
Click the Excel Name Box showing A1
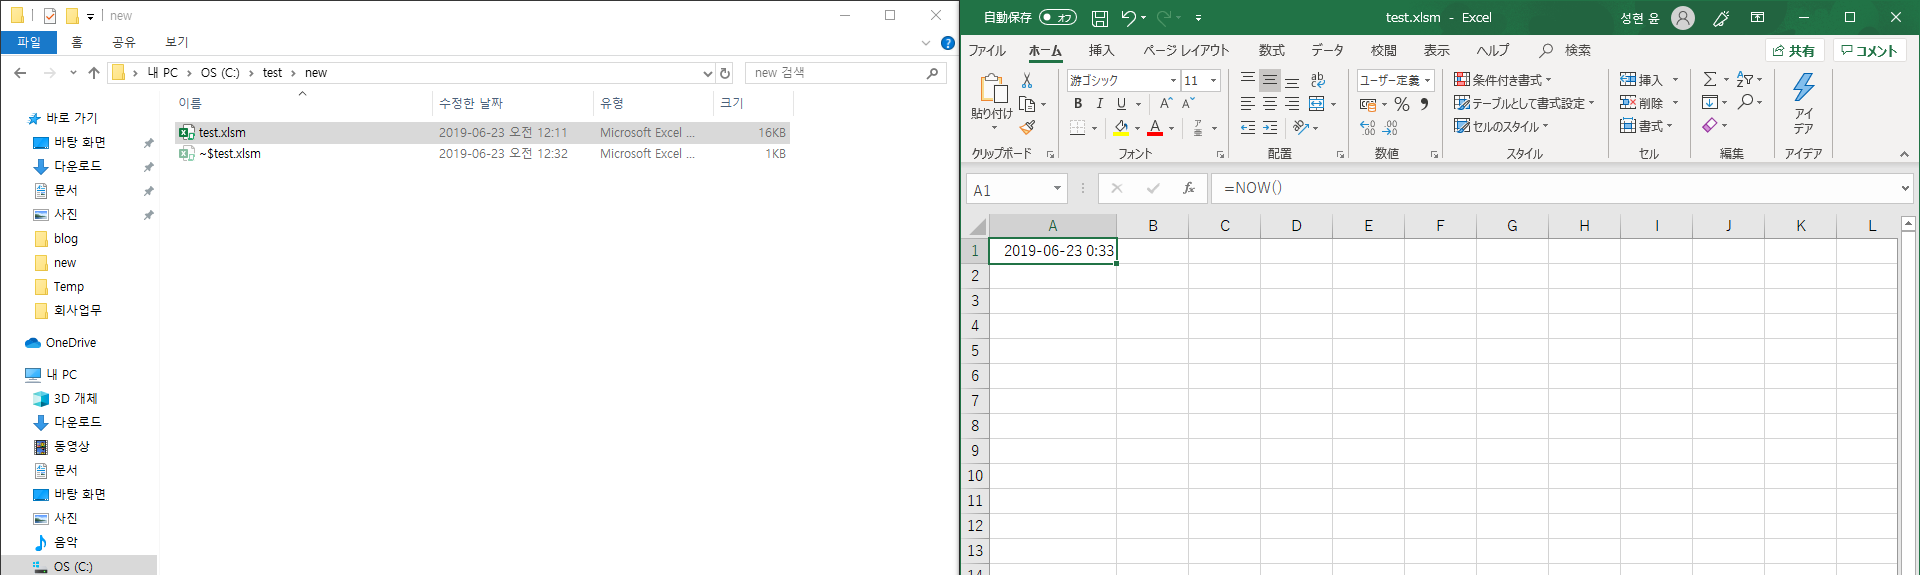[x=1016, y=189]
